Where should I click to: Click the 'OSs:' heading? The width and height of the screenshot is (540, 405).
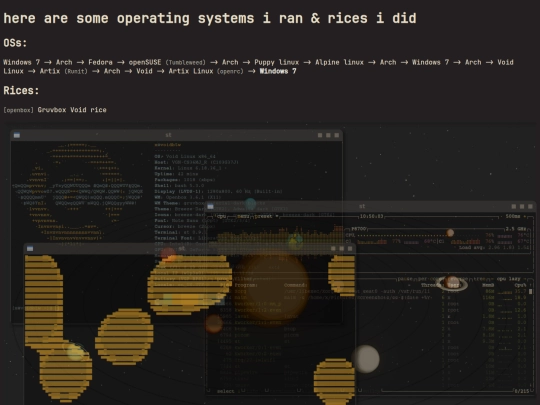(15, 43)
